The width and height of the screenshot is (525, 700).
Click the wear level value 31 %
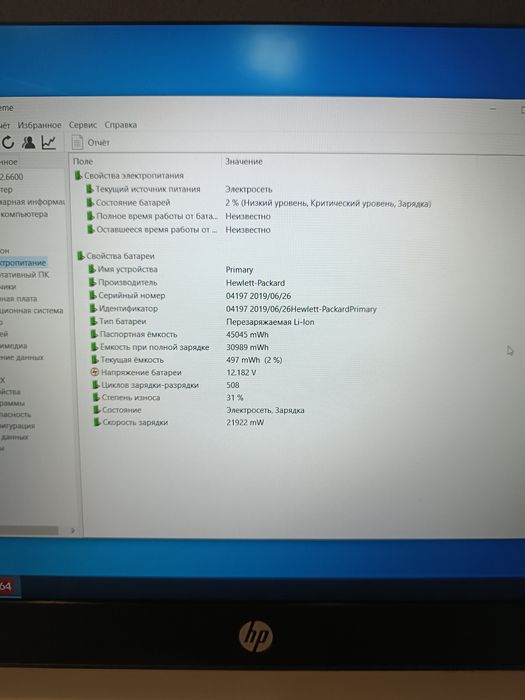click(235, 397)
